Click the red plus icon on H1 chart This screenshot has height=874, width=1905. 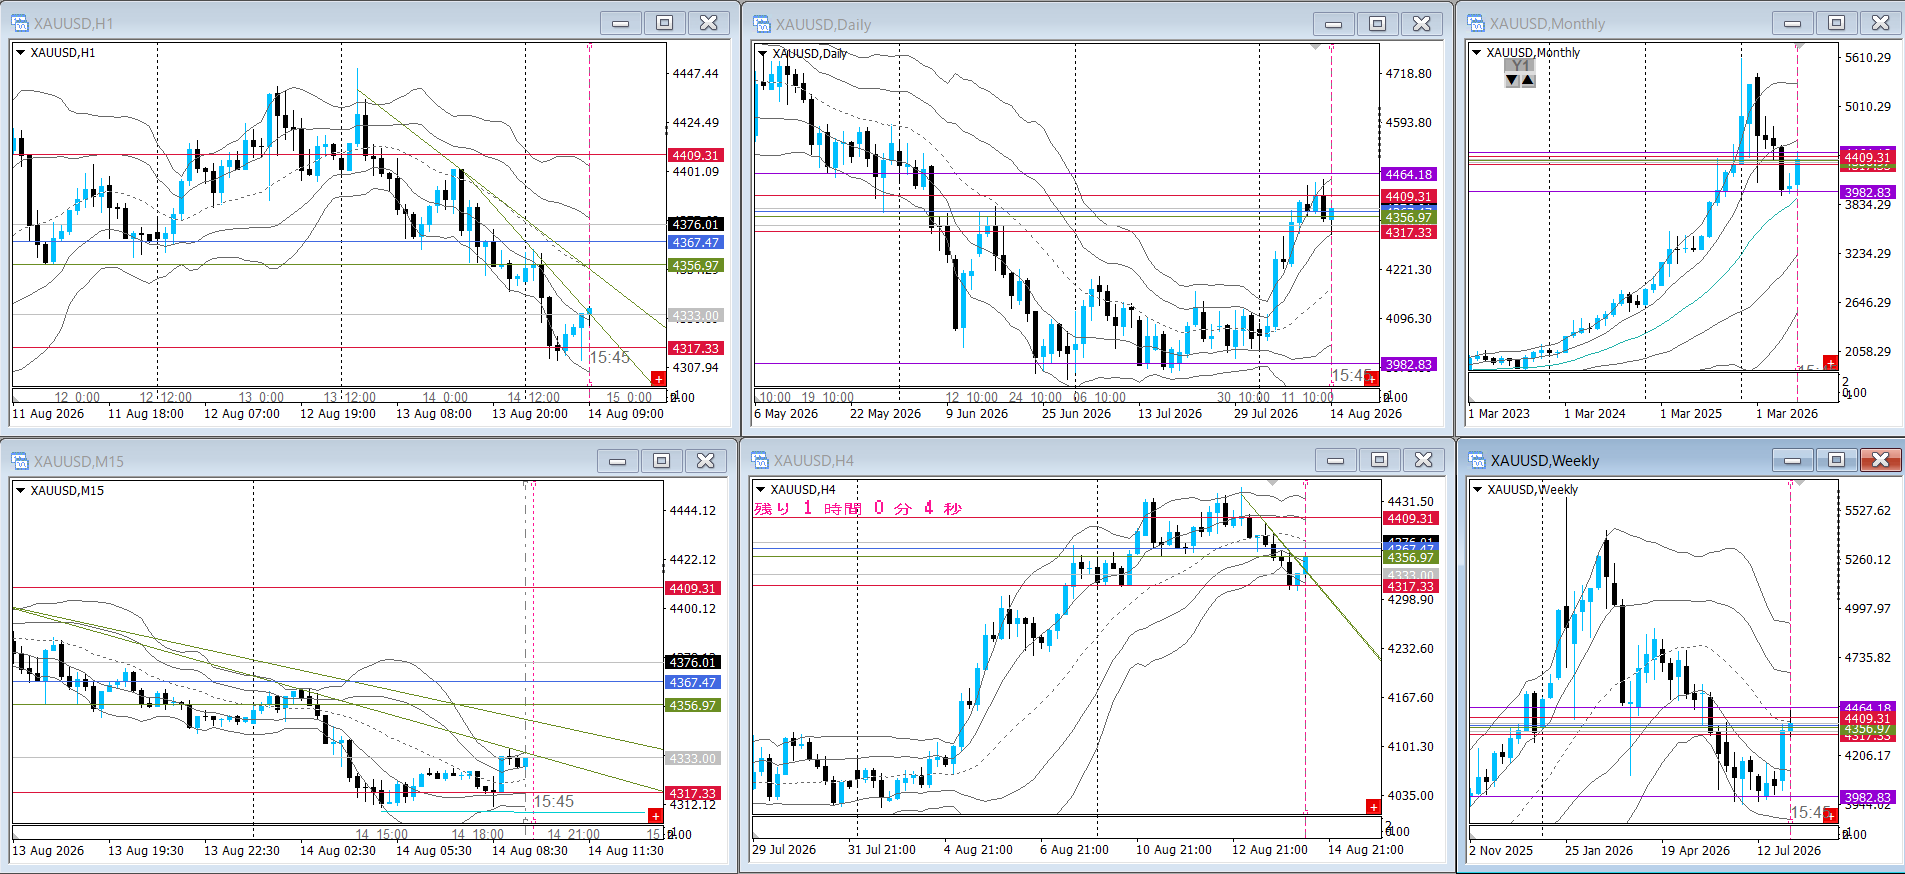click(658, 378)
